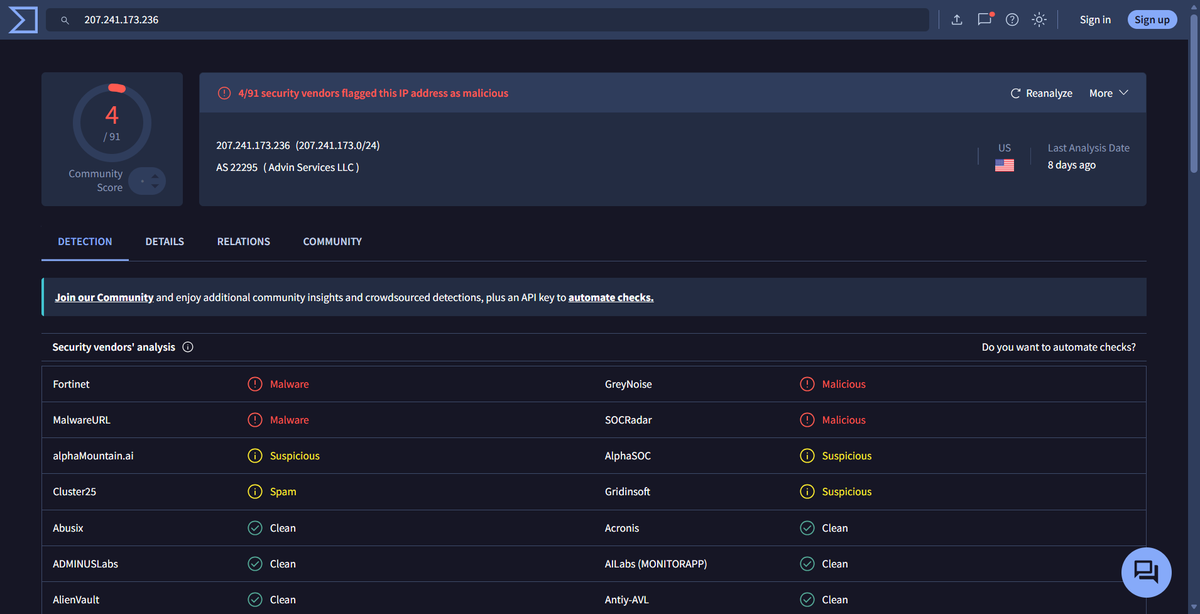Click the Reanalyze button

[1041, 93]
